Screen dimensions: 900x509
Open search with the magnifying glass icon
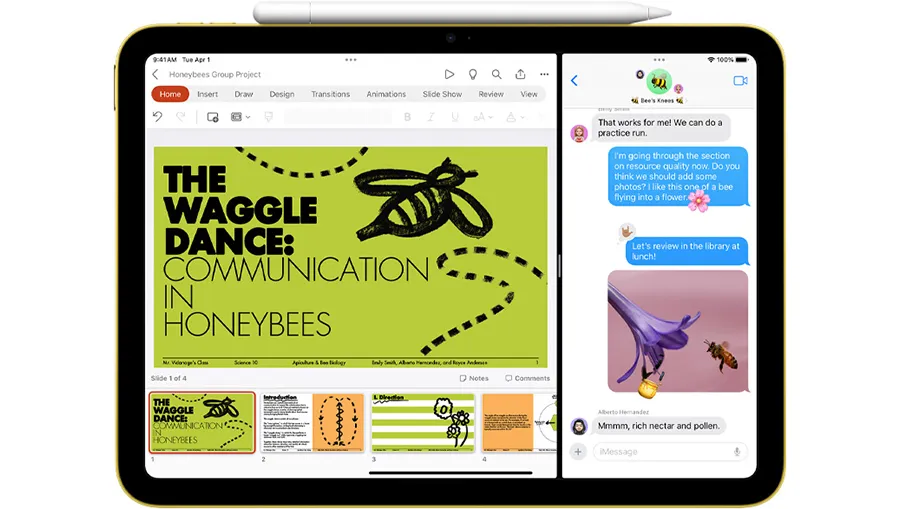point(496,74)
